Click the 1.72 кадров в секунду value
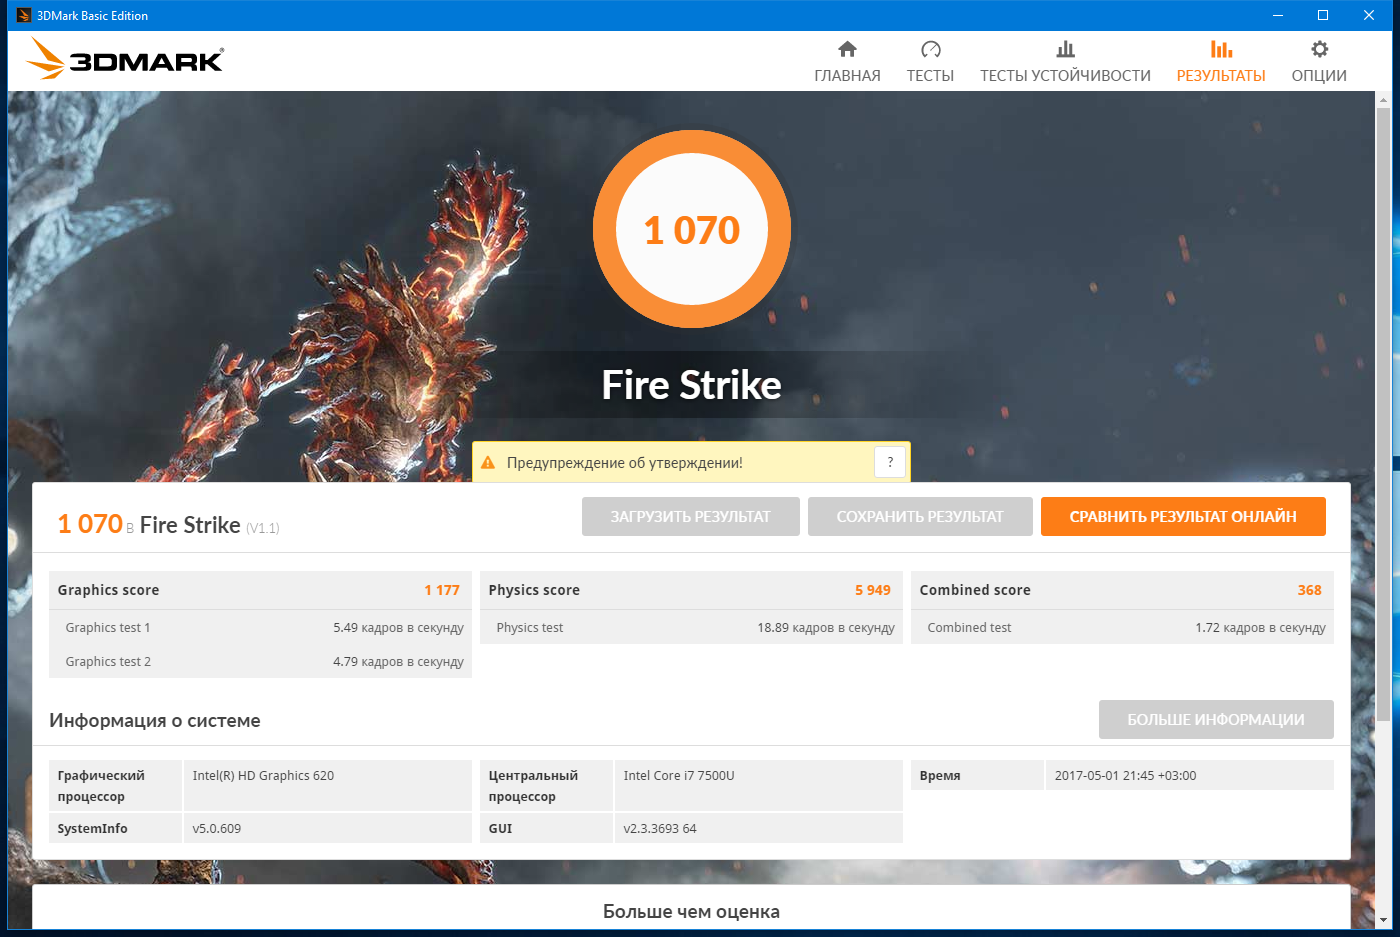Screen dimensions: 1400x937 [x=1261, y=628]
